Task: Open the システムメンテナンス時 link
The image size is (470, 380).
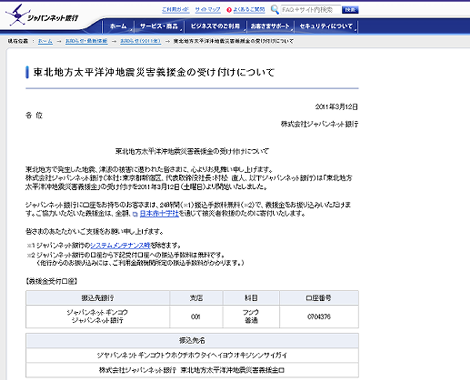Action: pyautogui.click(x=120, y=246)
